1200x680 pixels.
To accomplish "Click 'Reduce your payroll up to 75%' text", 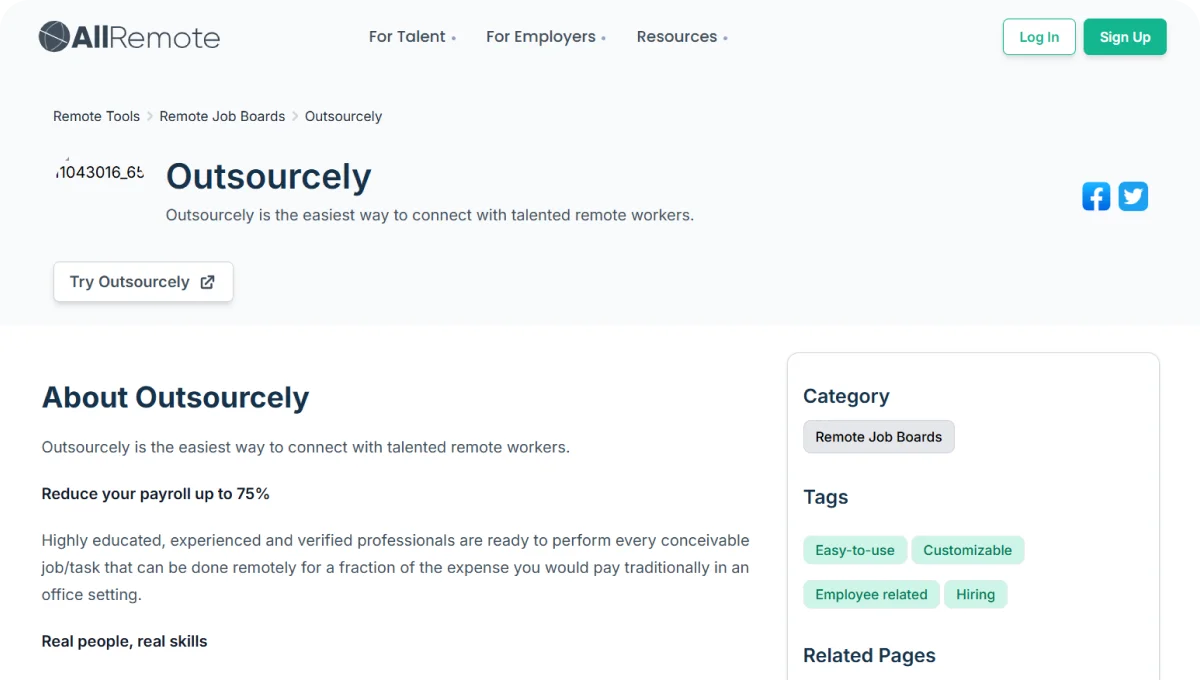I will pyautogui.click(x=156, y=494).
